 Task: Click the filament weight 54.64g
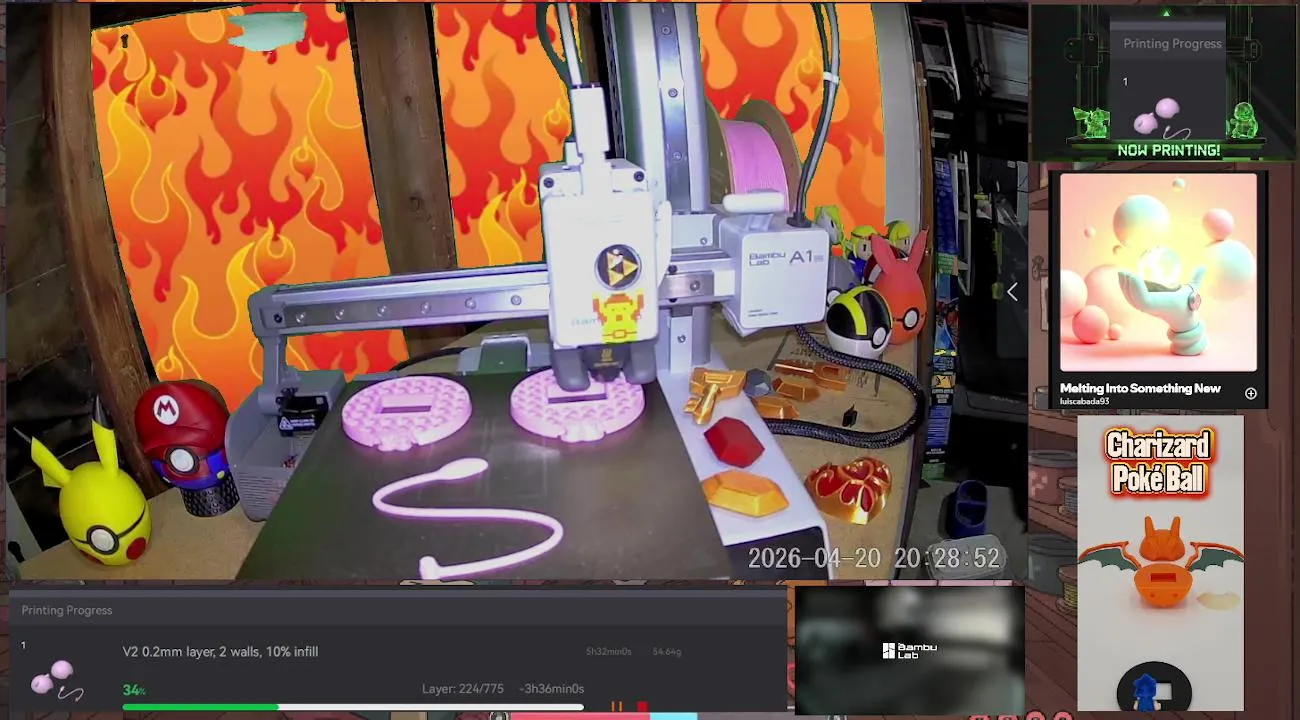(666, 652)
